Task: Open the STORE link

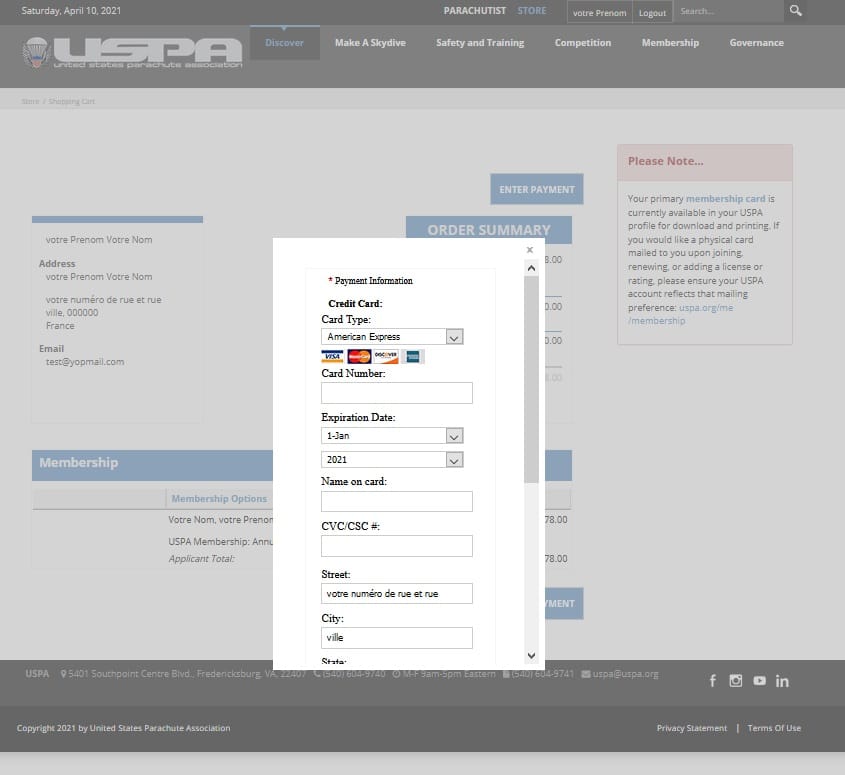Action: (531, 11)
